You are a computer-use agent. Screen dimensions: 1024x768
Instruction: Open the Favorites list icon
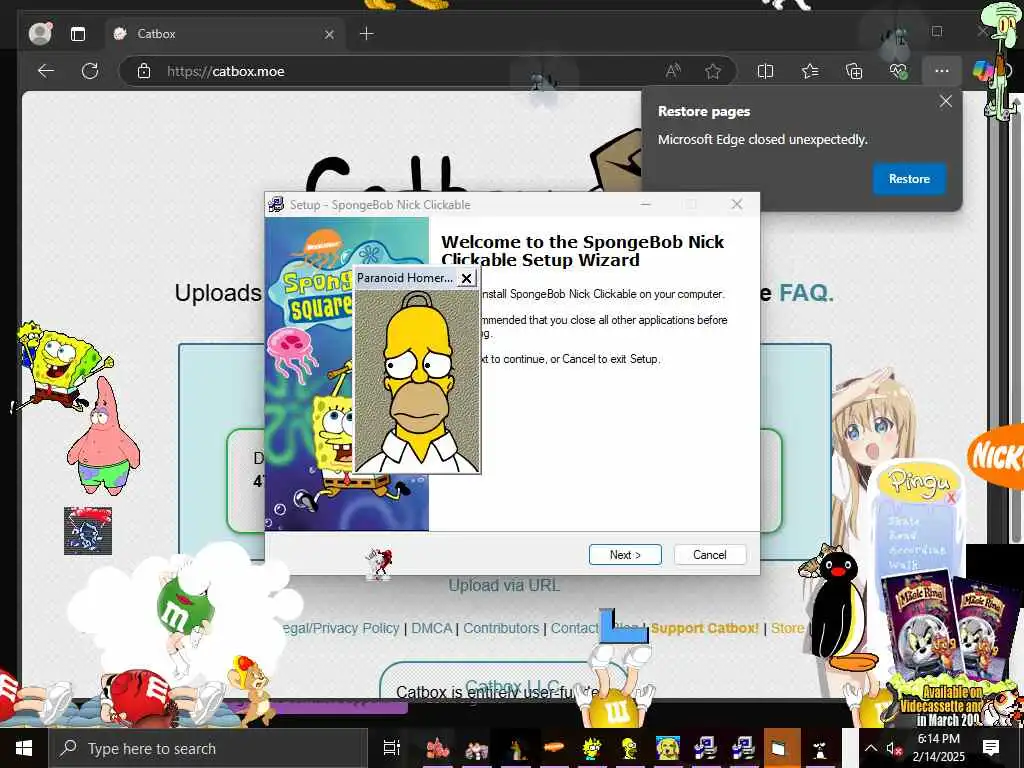[x=810, y=71]
